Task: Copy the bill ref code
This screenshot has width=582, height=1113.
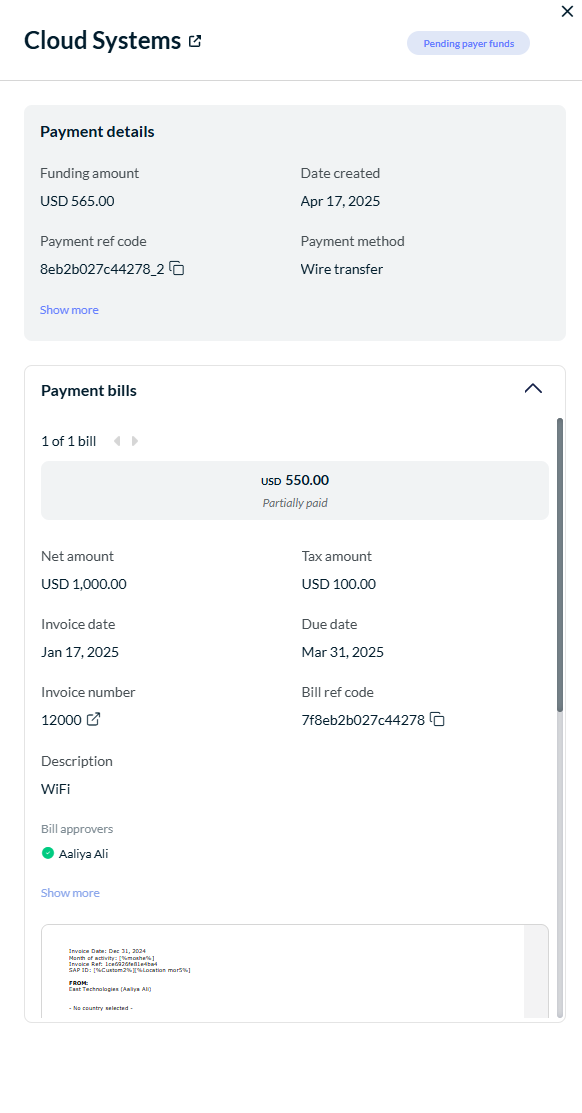Action: pos(438,720)
